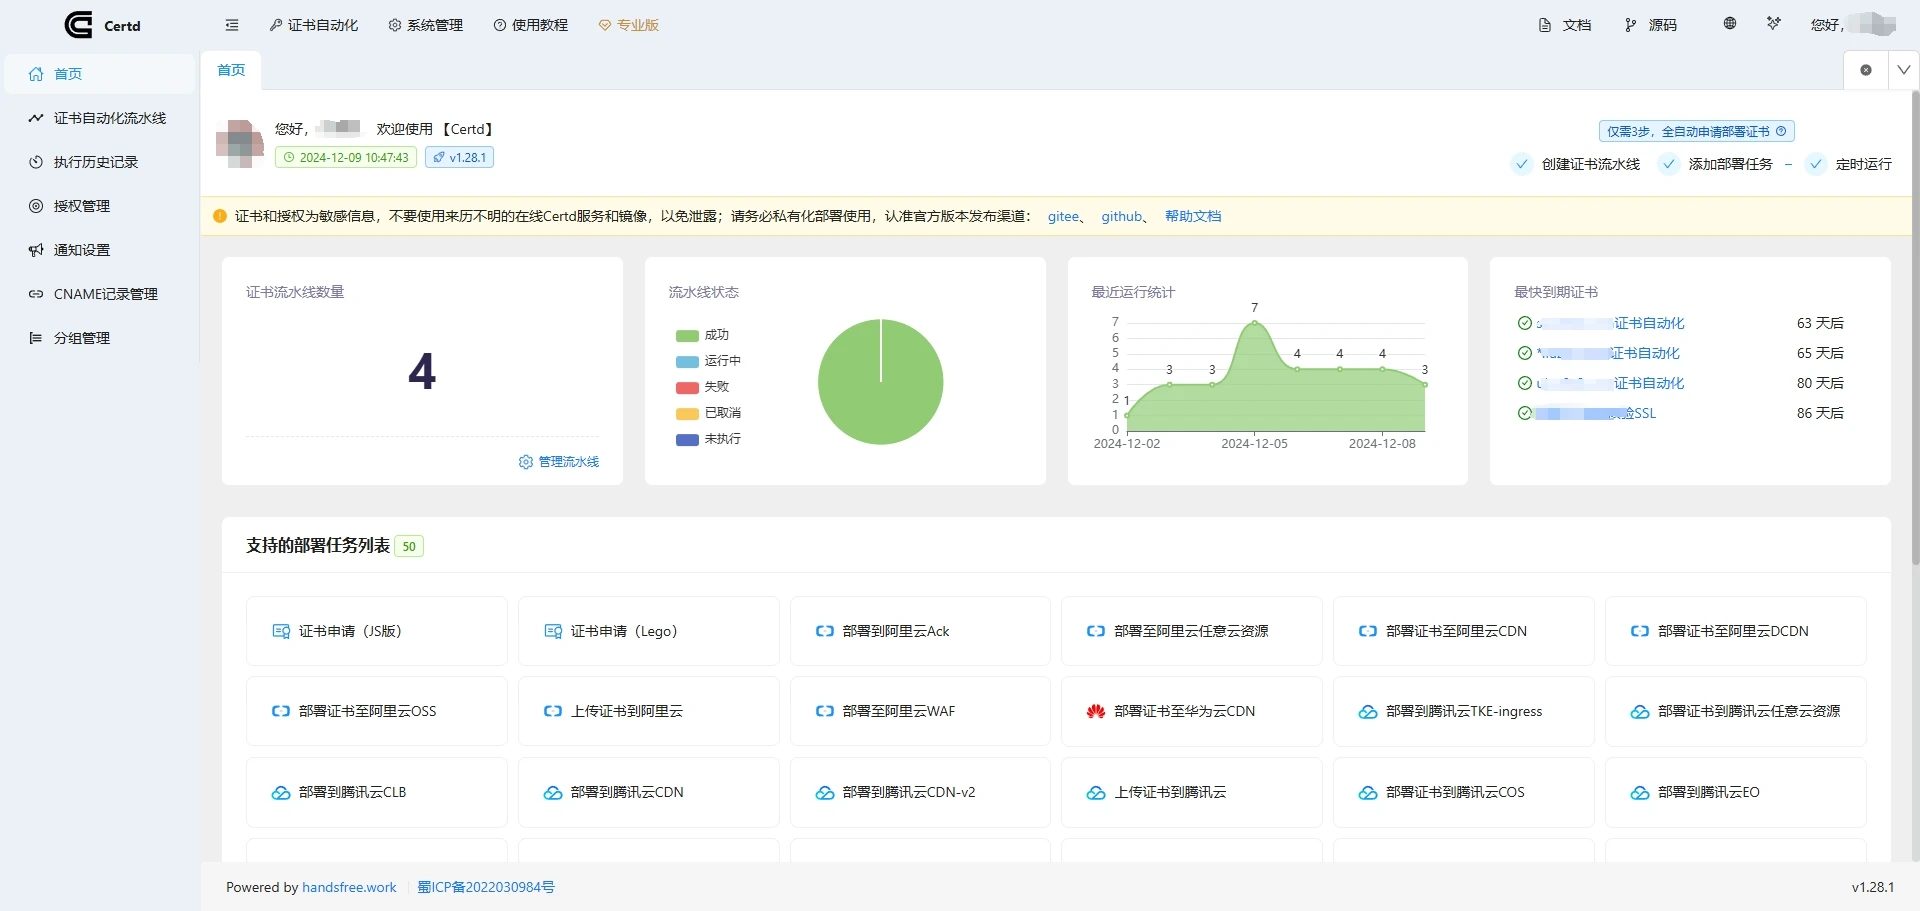Click the user avatar thumbnail
This screenshot has width=1920, height=911.
pos(240,143)
